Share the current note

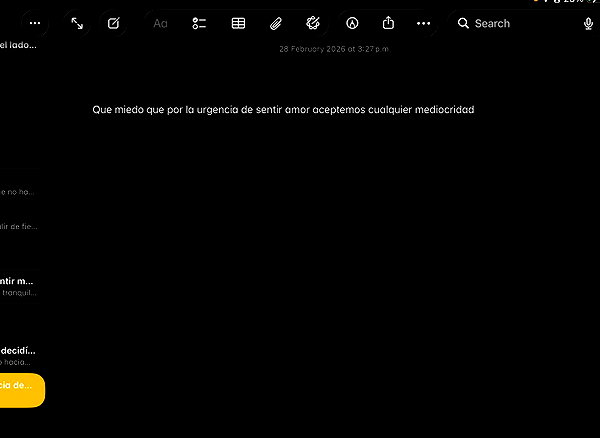click(388, 23)
